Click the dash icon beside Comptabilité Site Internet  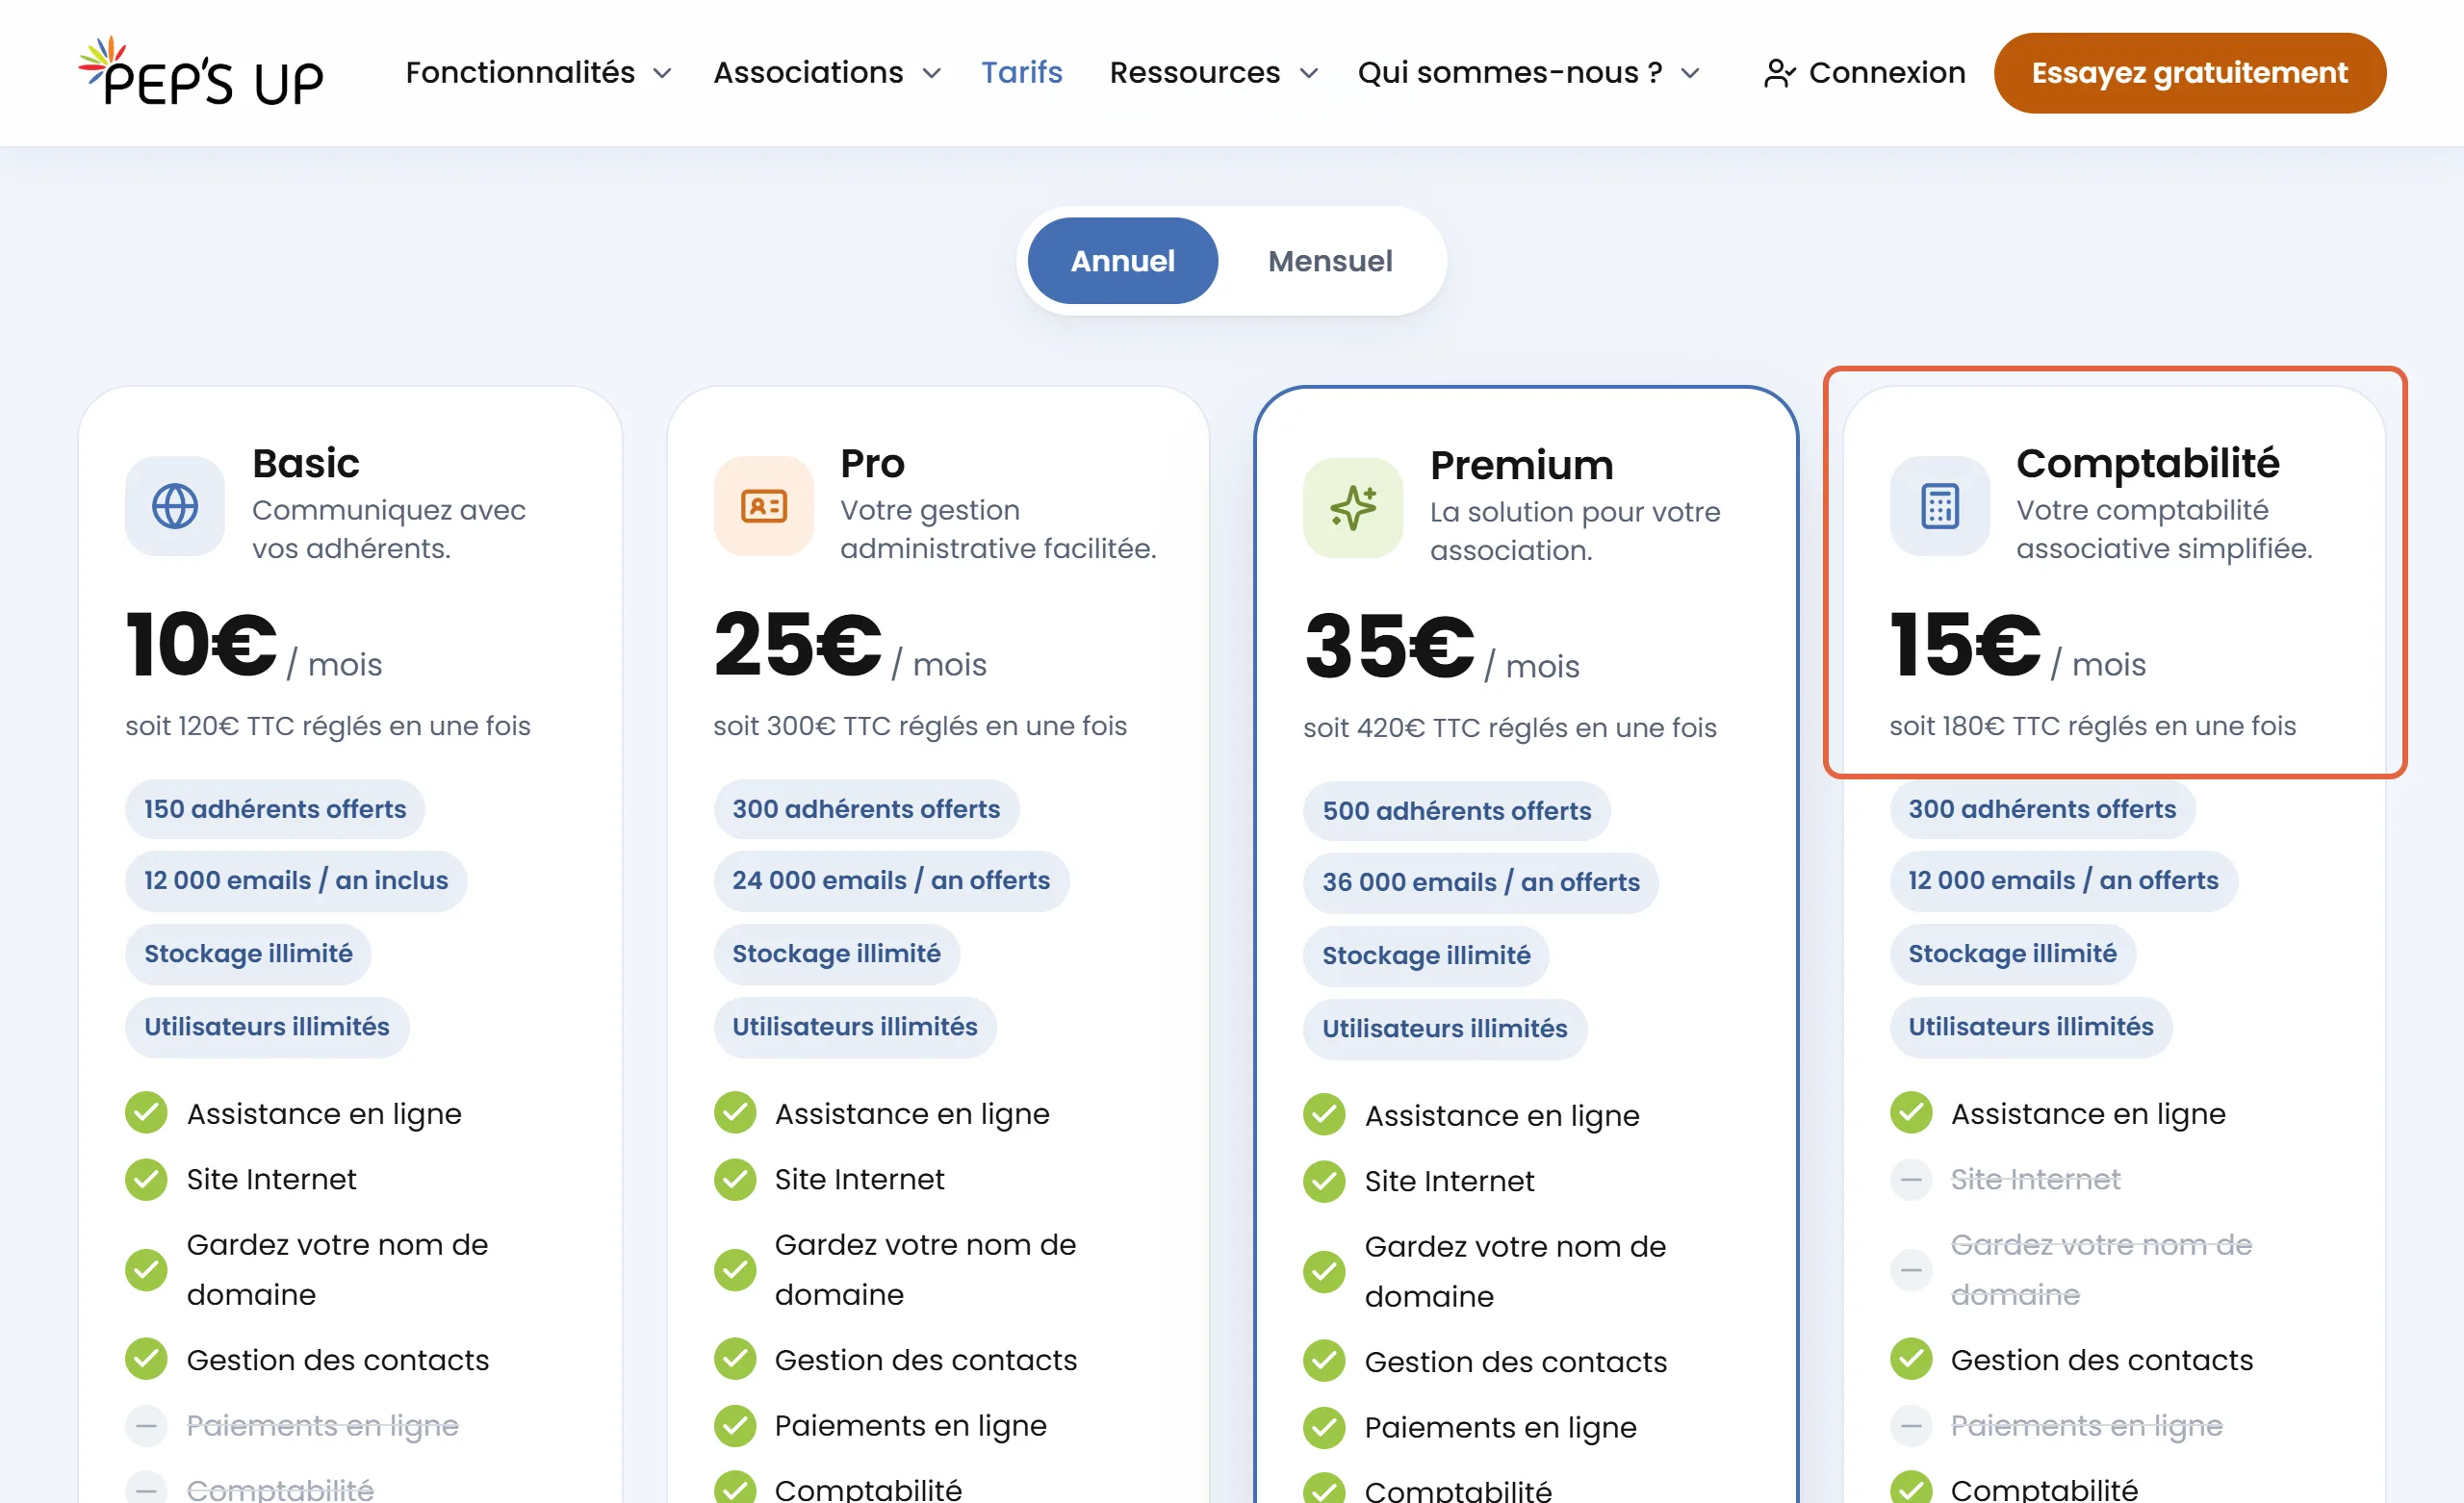1911,1179
